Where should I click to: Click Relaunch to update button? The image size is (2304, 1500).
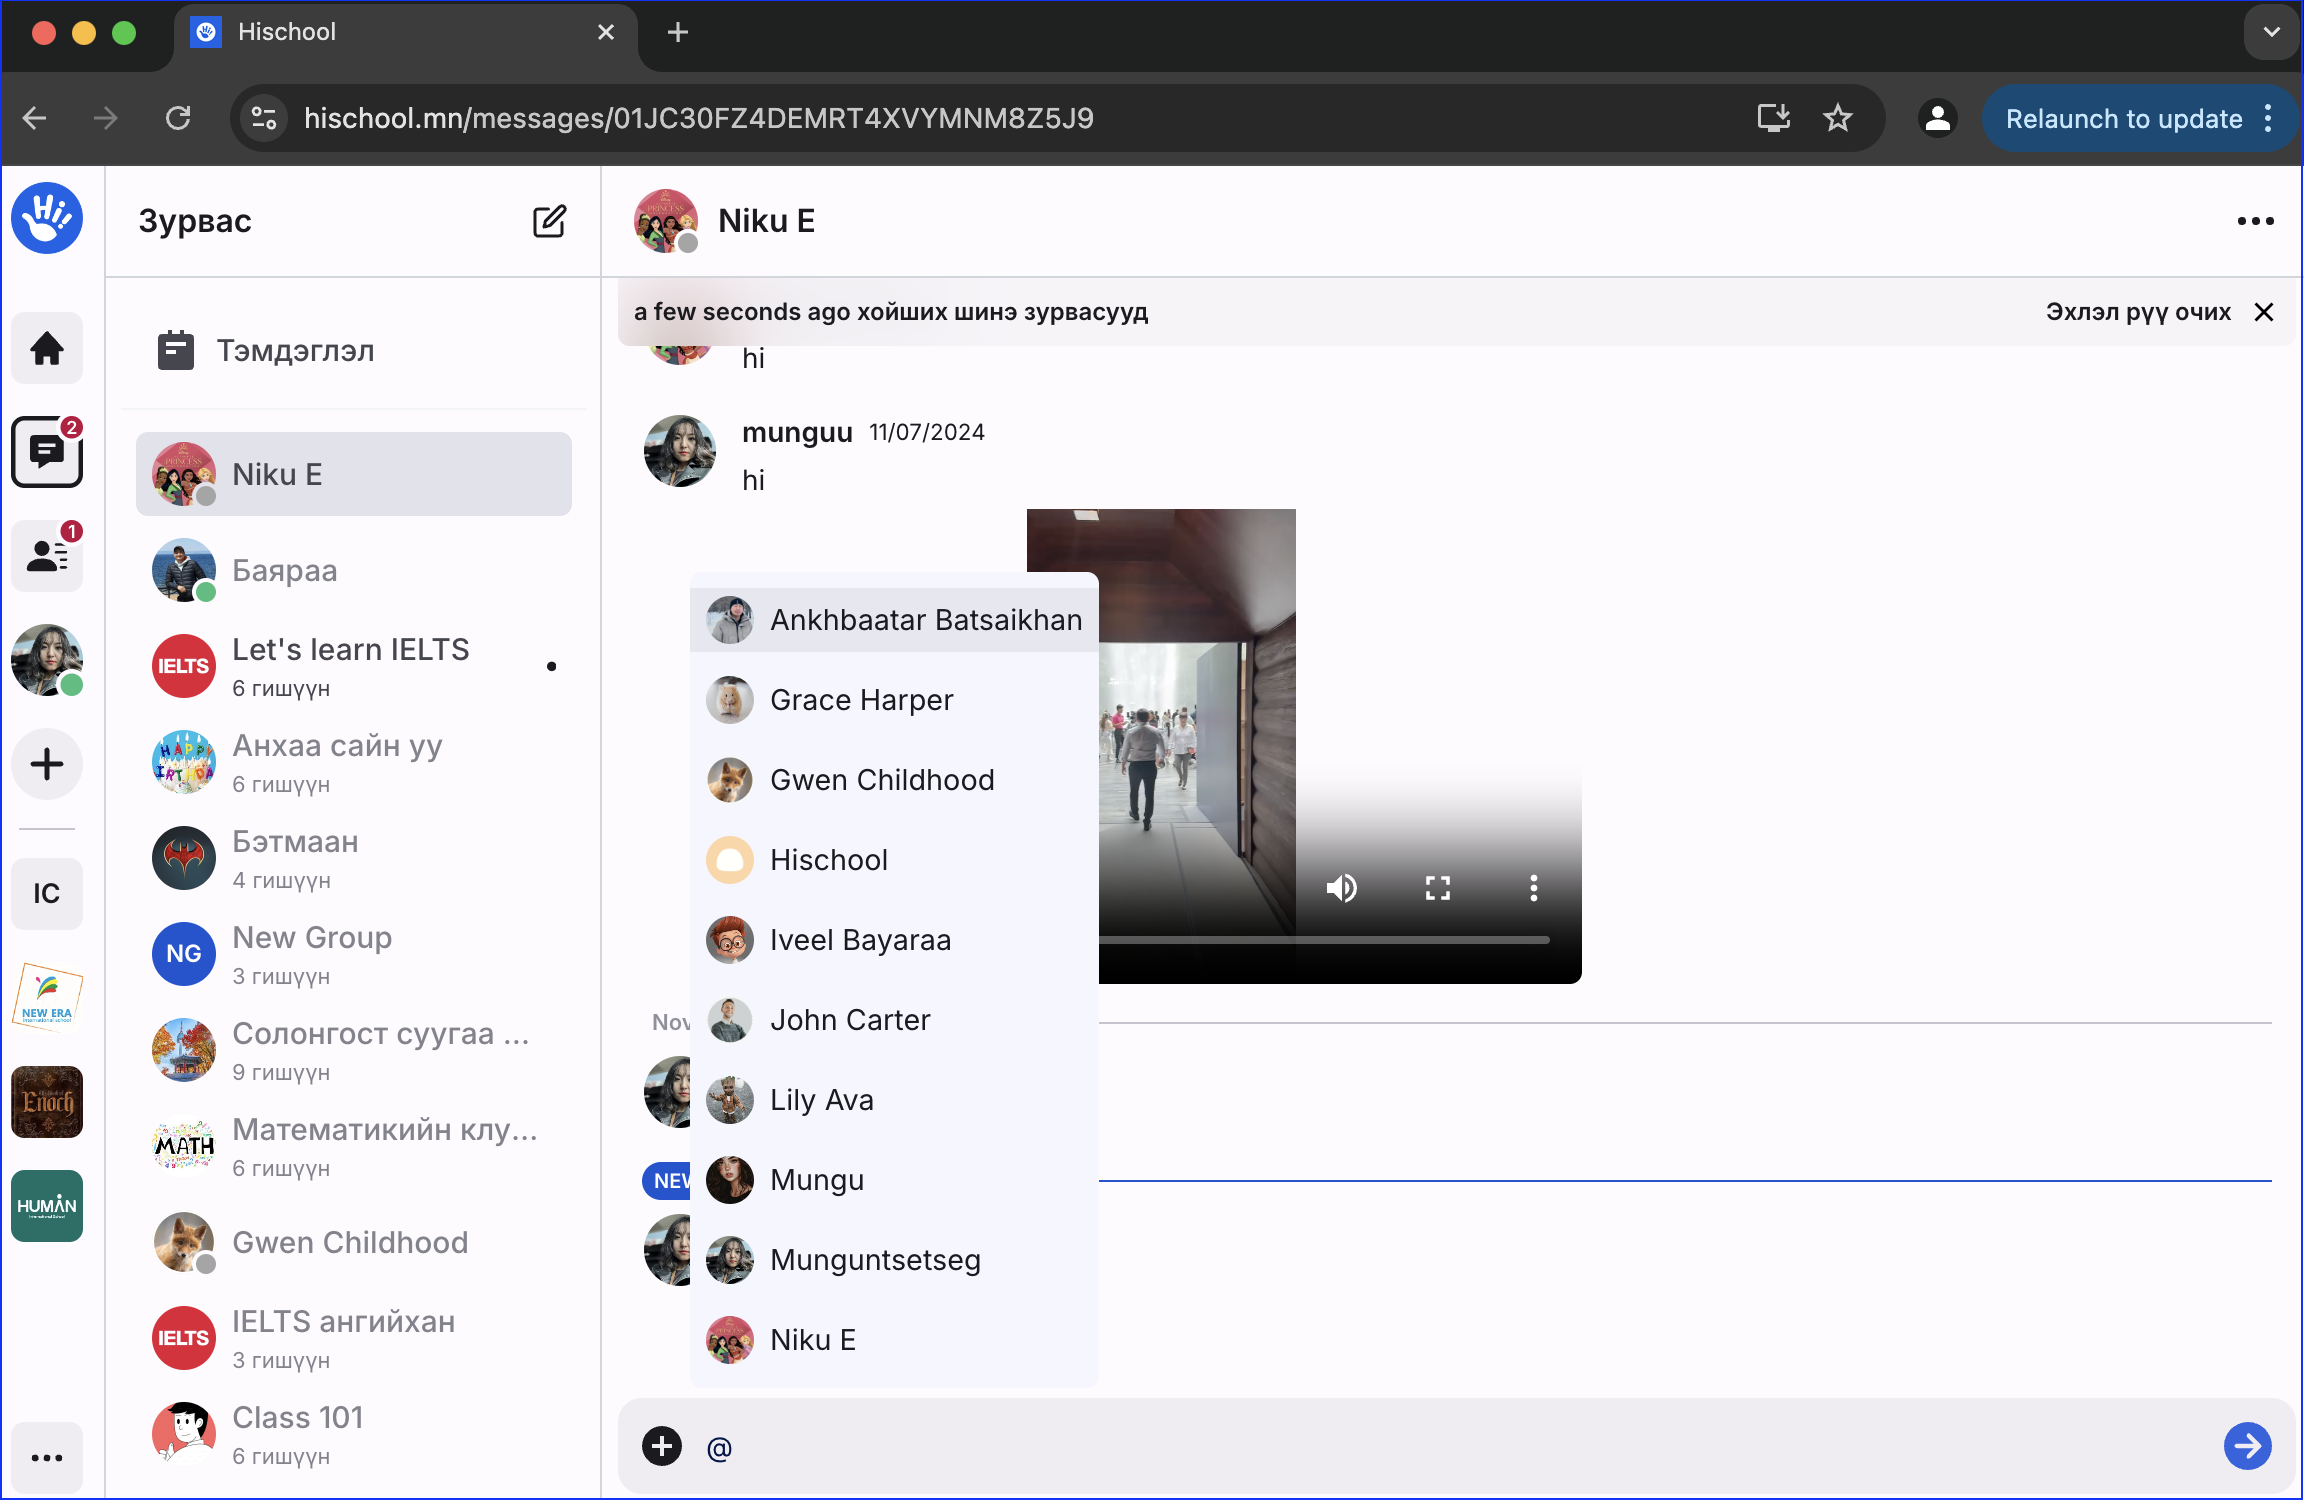point(2124,119)
